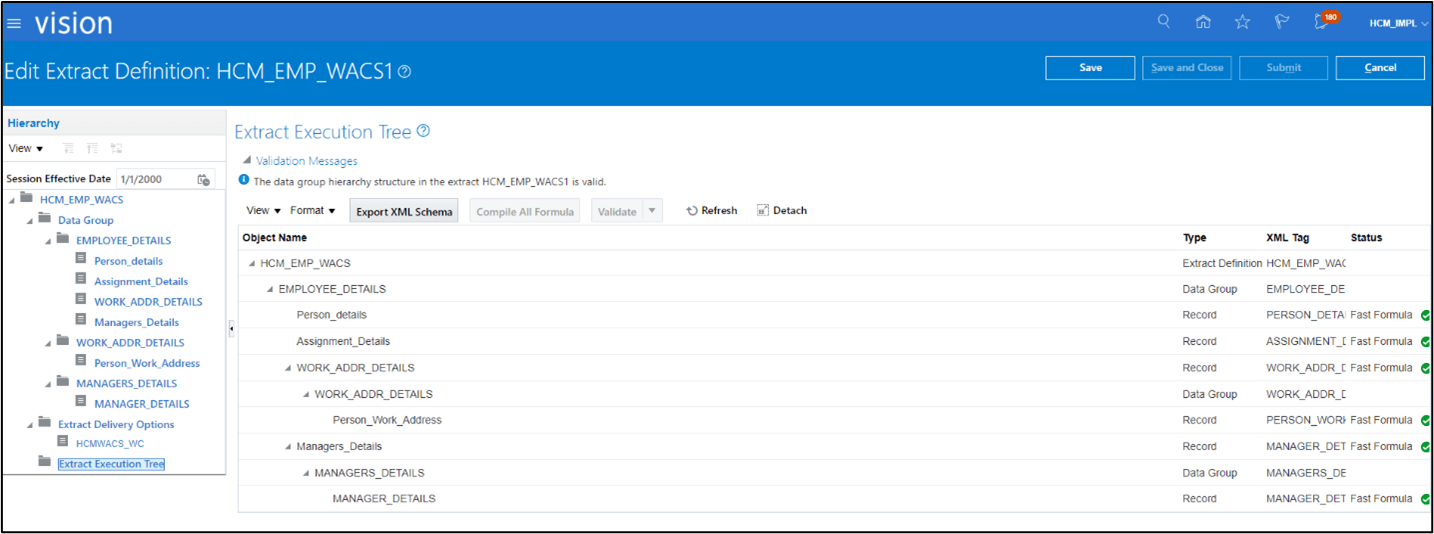Click Refresh in the execution tree toolbar
Image resolution: width=1434 pixels, height=534 pixels.
point(711,210)
